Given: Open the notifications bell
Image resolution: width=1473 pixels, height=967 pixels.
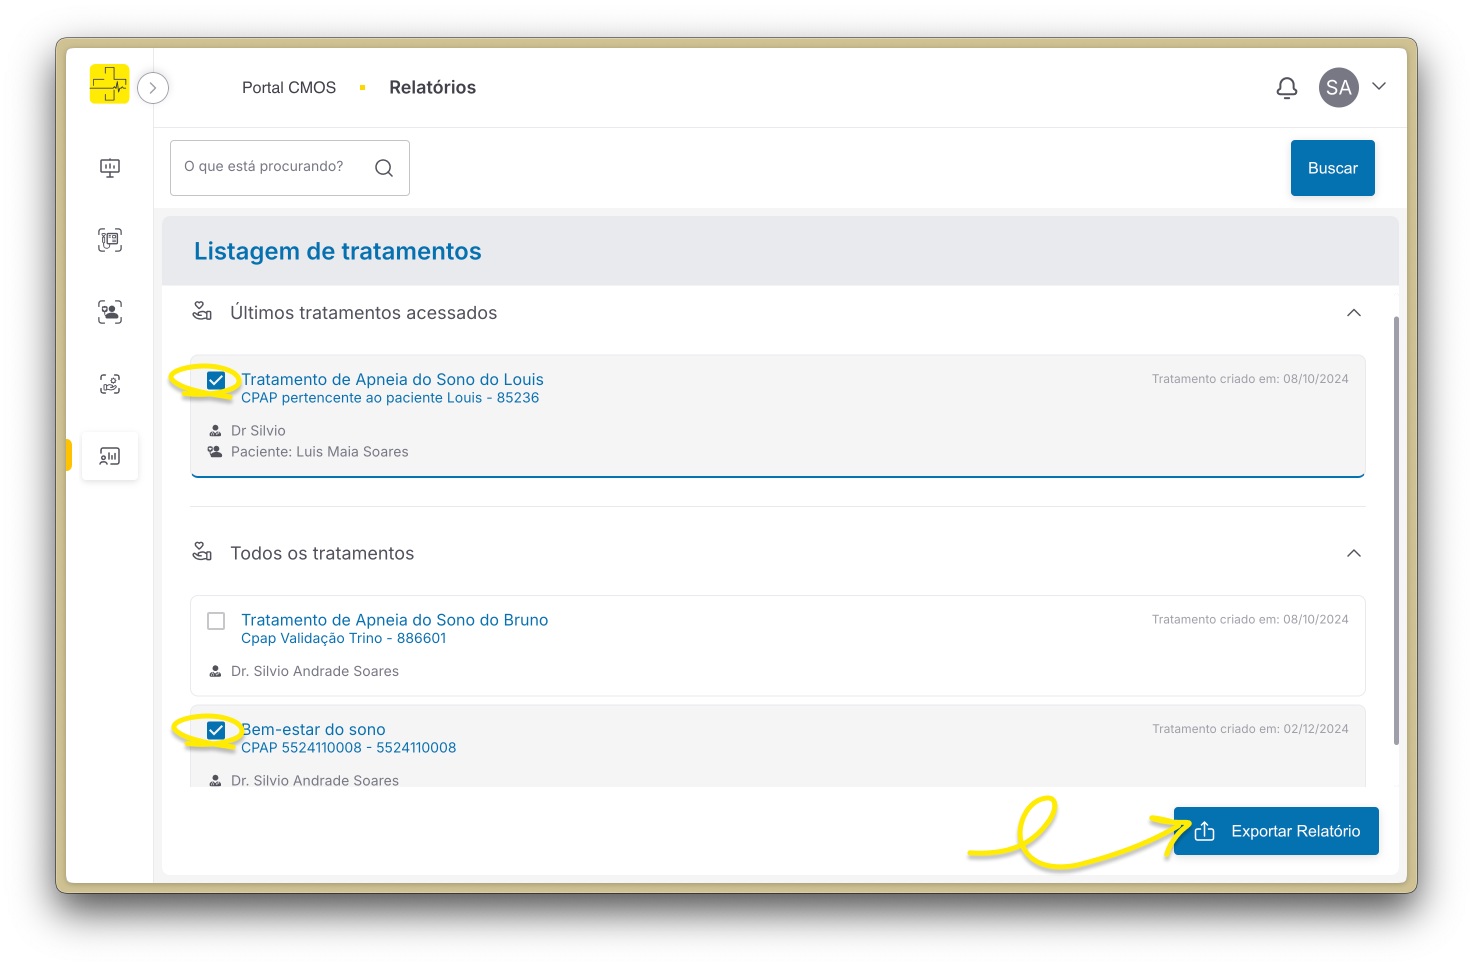Looking at the screenshot, I should tap(1287, 88).
